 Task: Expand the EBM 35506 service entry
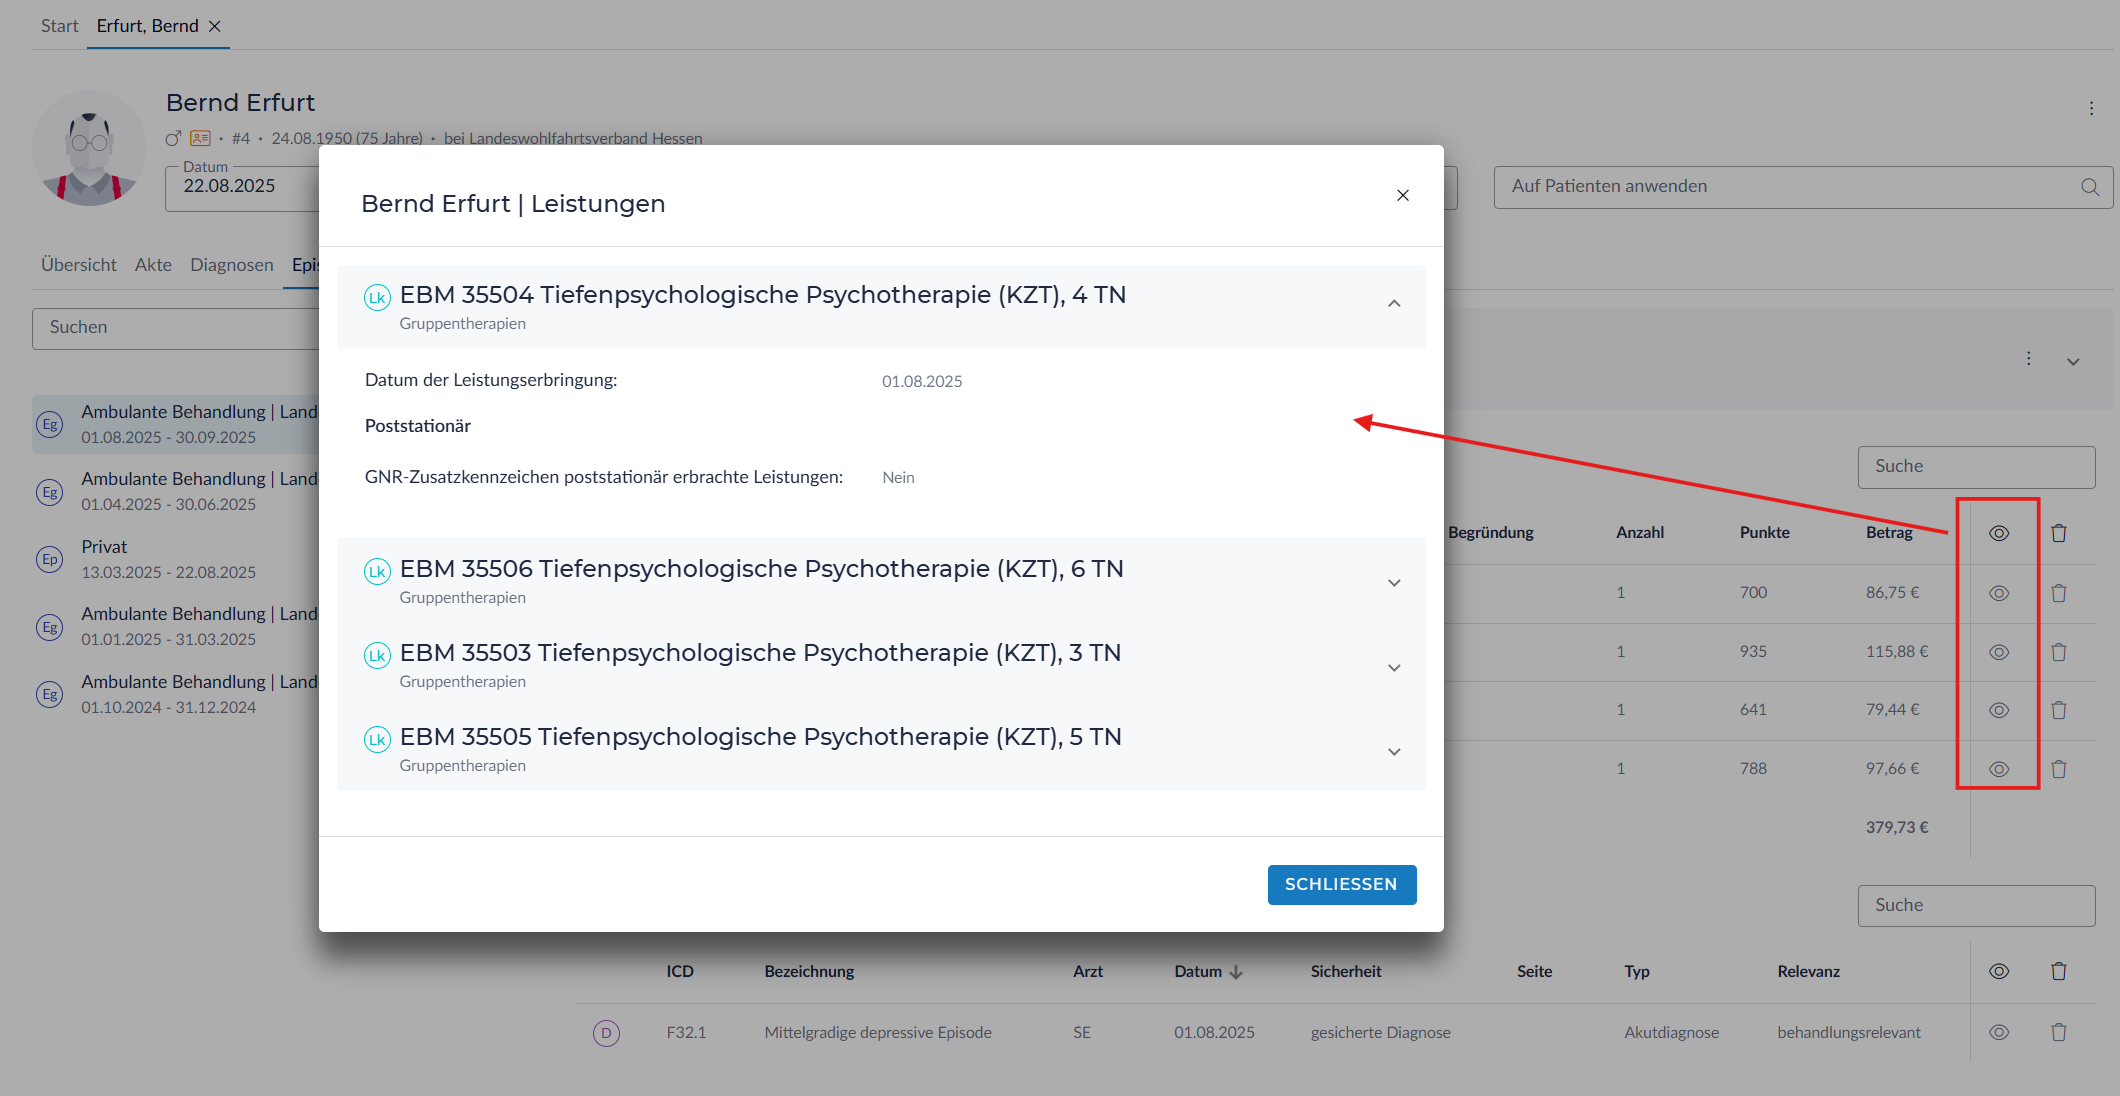point(1394,583)
